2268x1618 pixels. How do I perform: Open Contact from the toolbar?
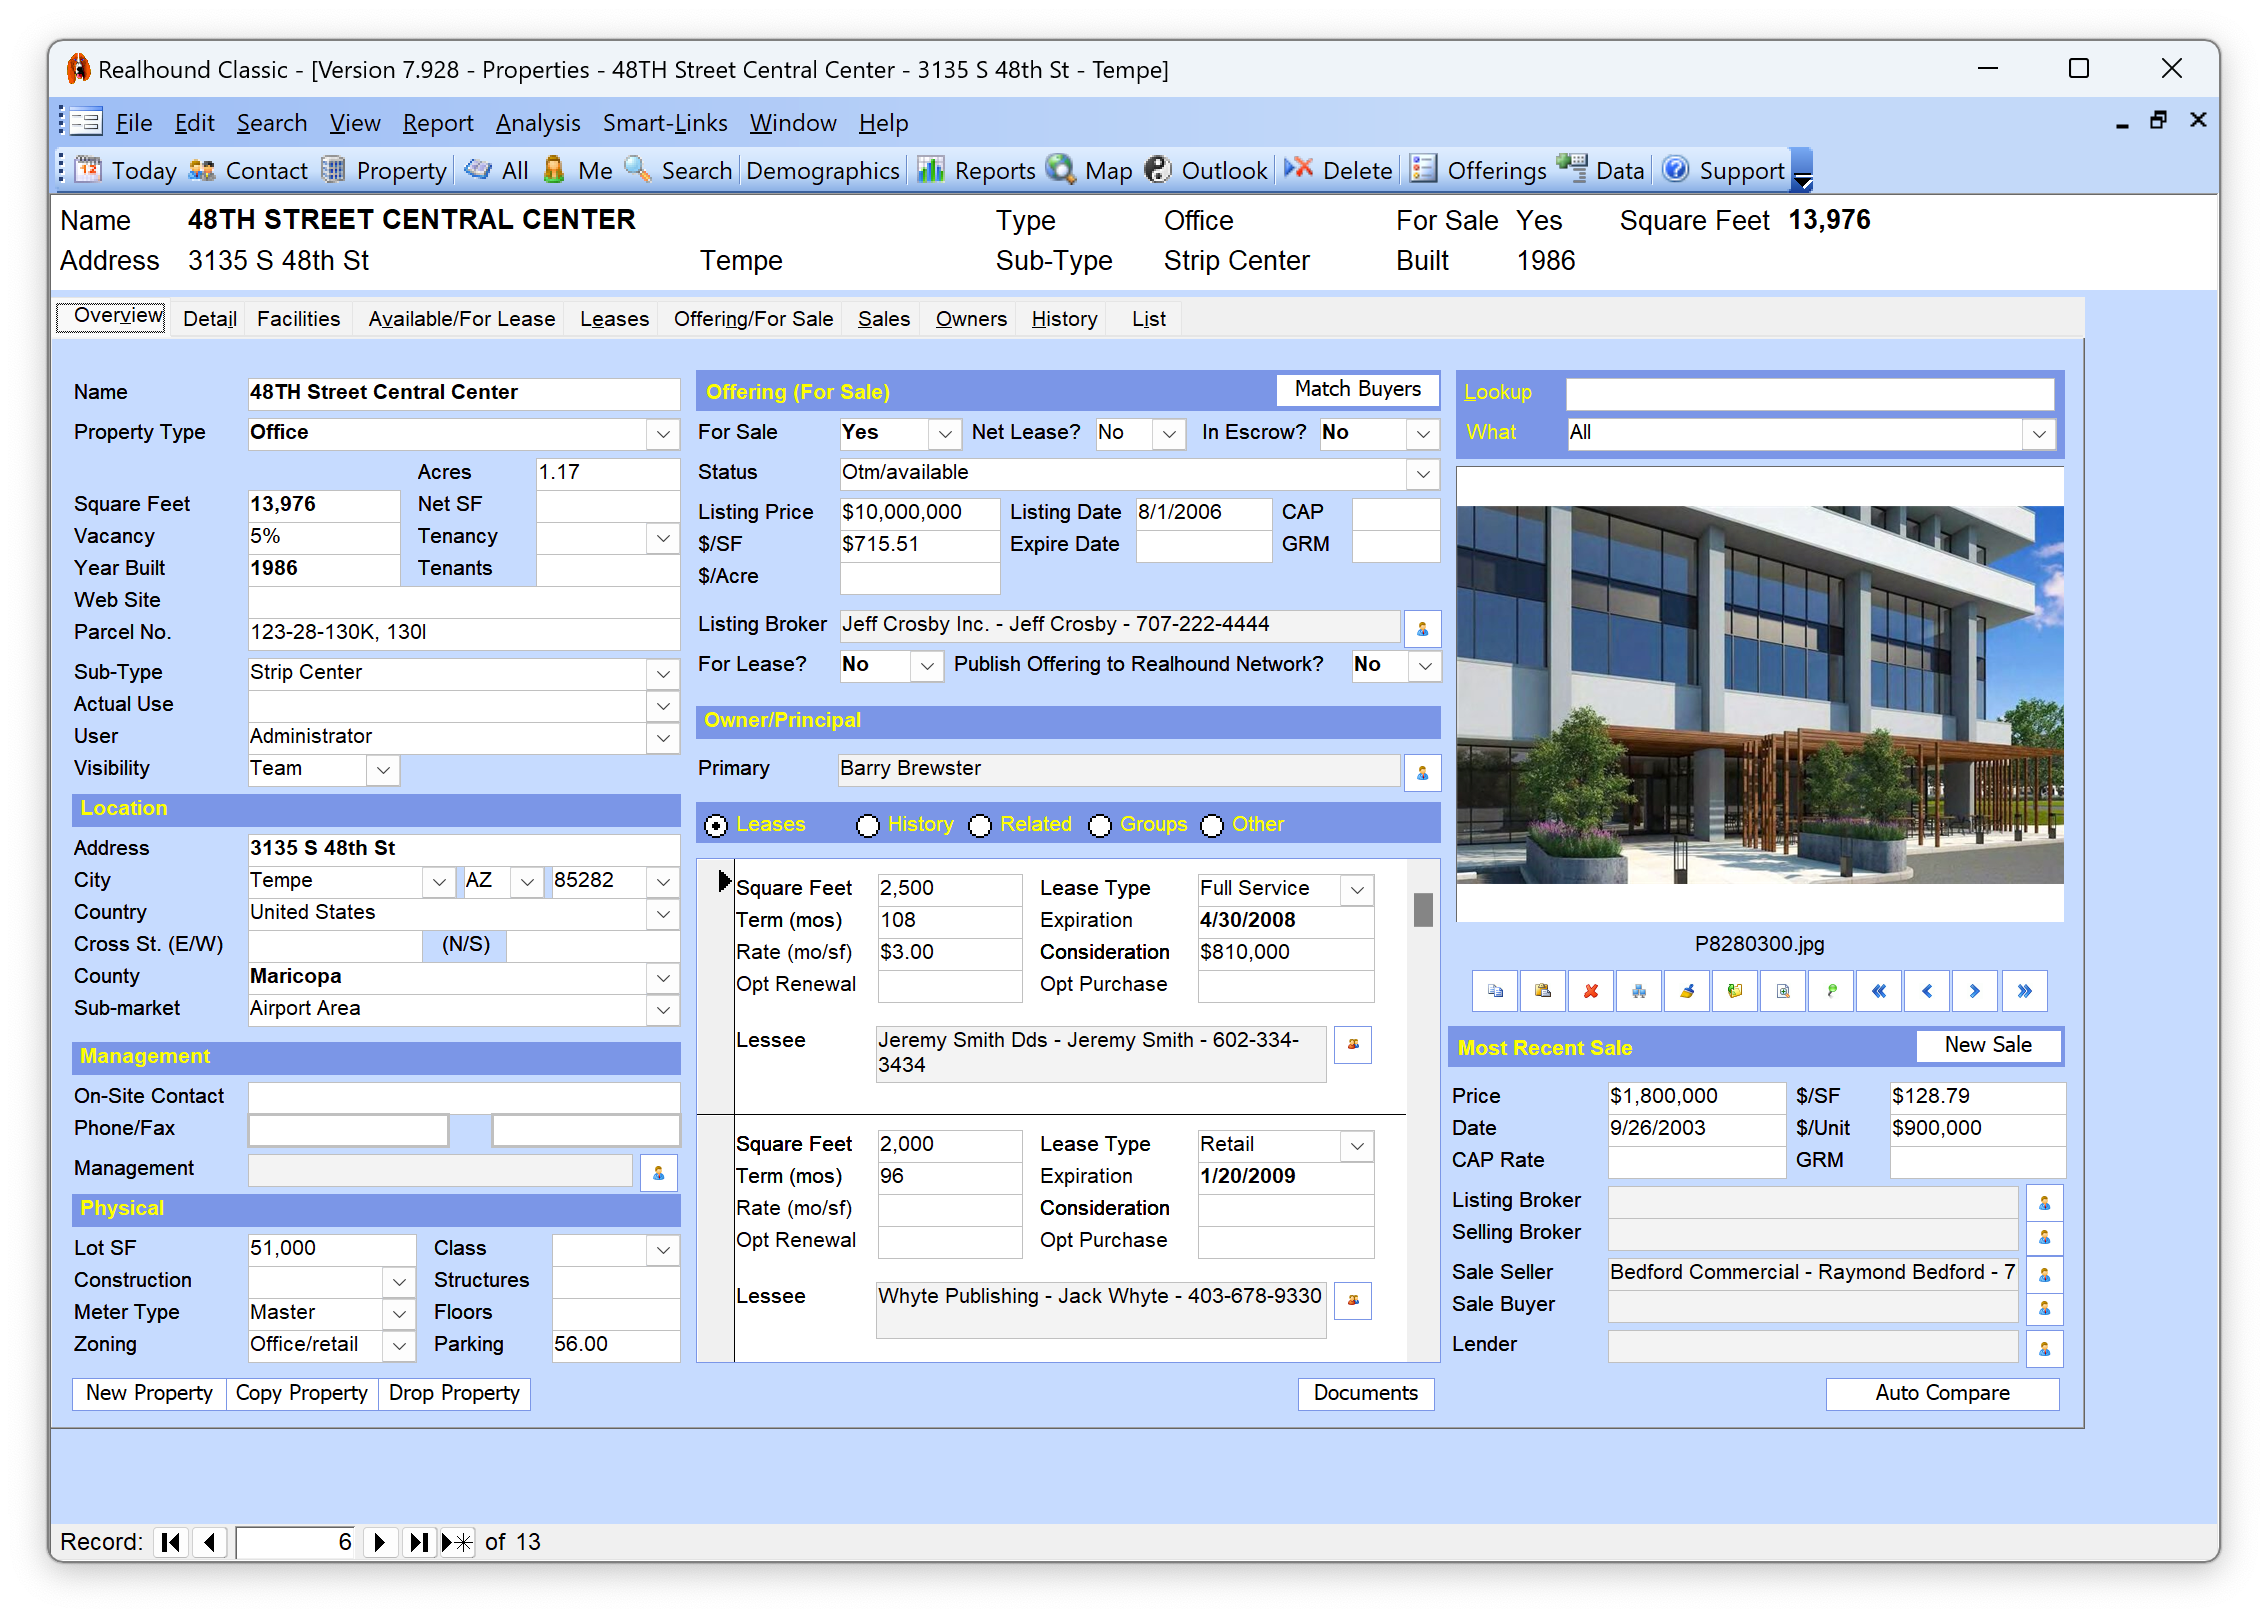tap(248, 171)
